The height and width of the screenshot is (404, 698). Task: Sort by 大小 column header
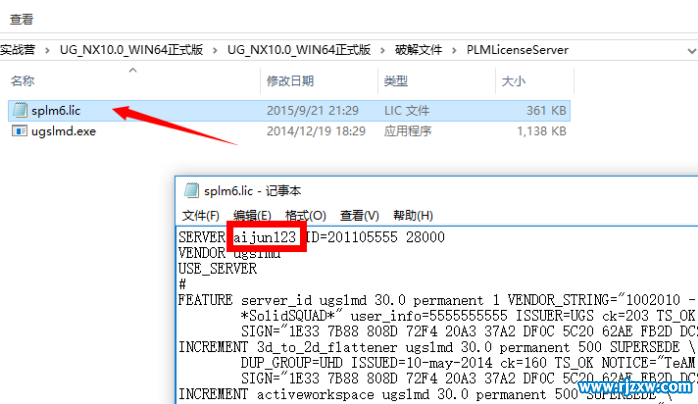pyautogui.click(x=513, y=81)
